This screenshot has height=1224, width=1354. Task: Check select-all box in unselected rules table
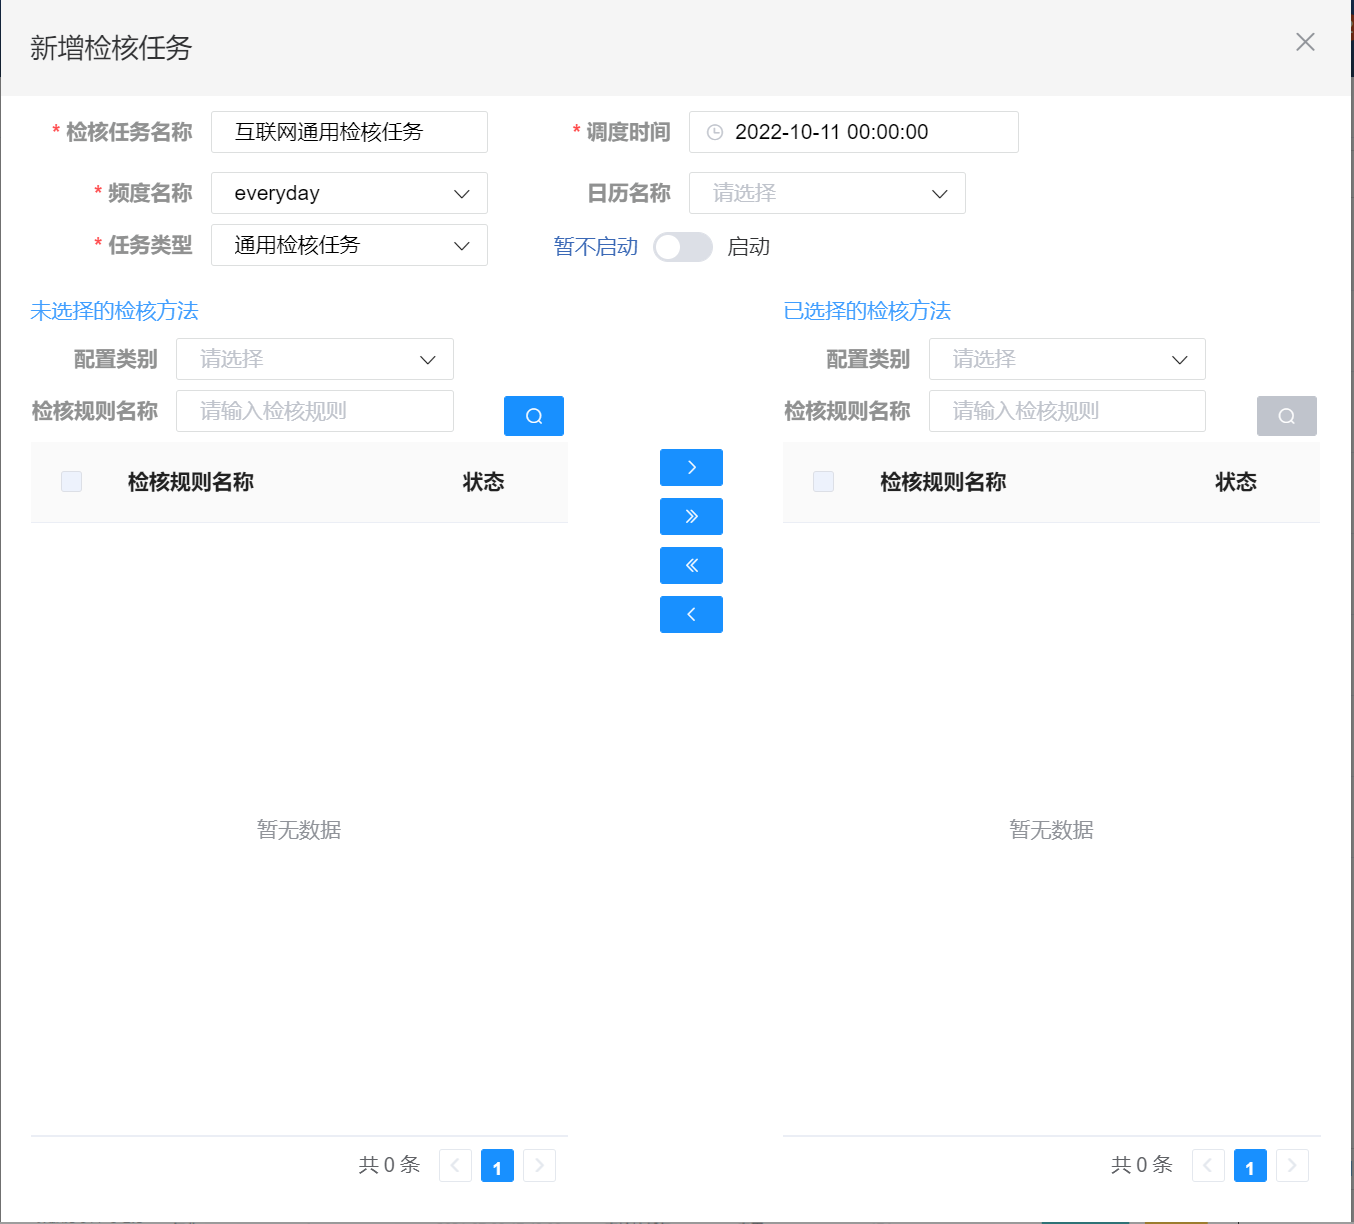pyautogui.click(x=72, y=481)
